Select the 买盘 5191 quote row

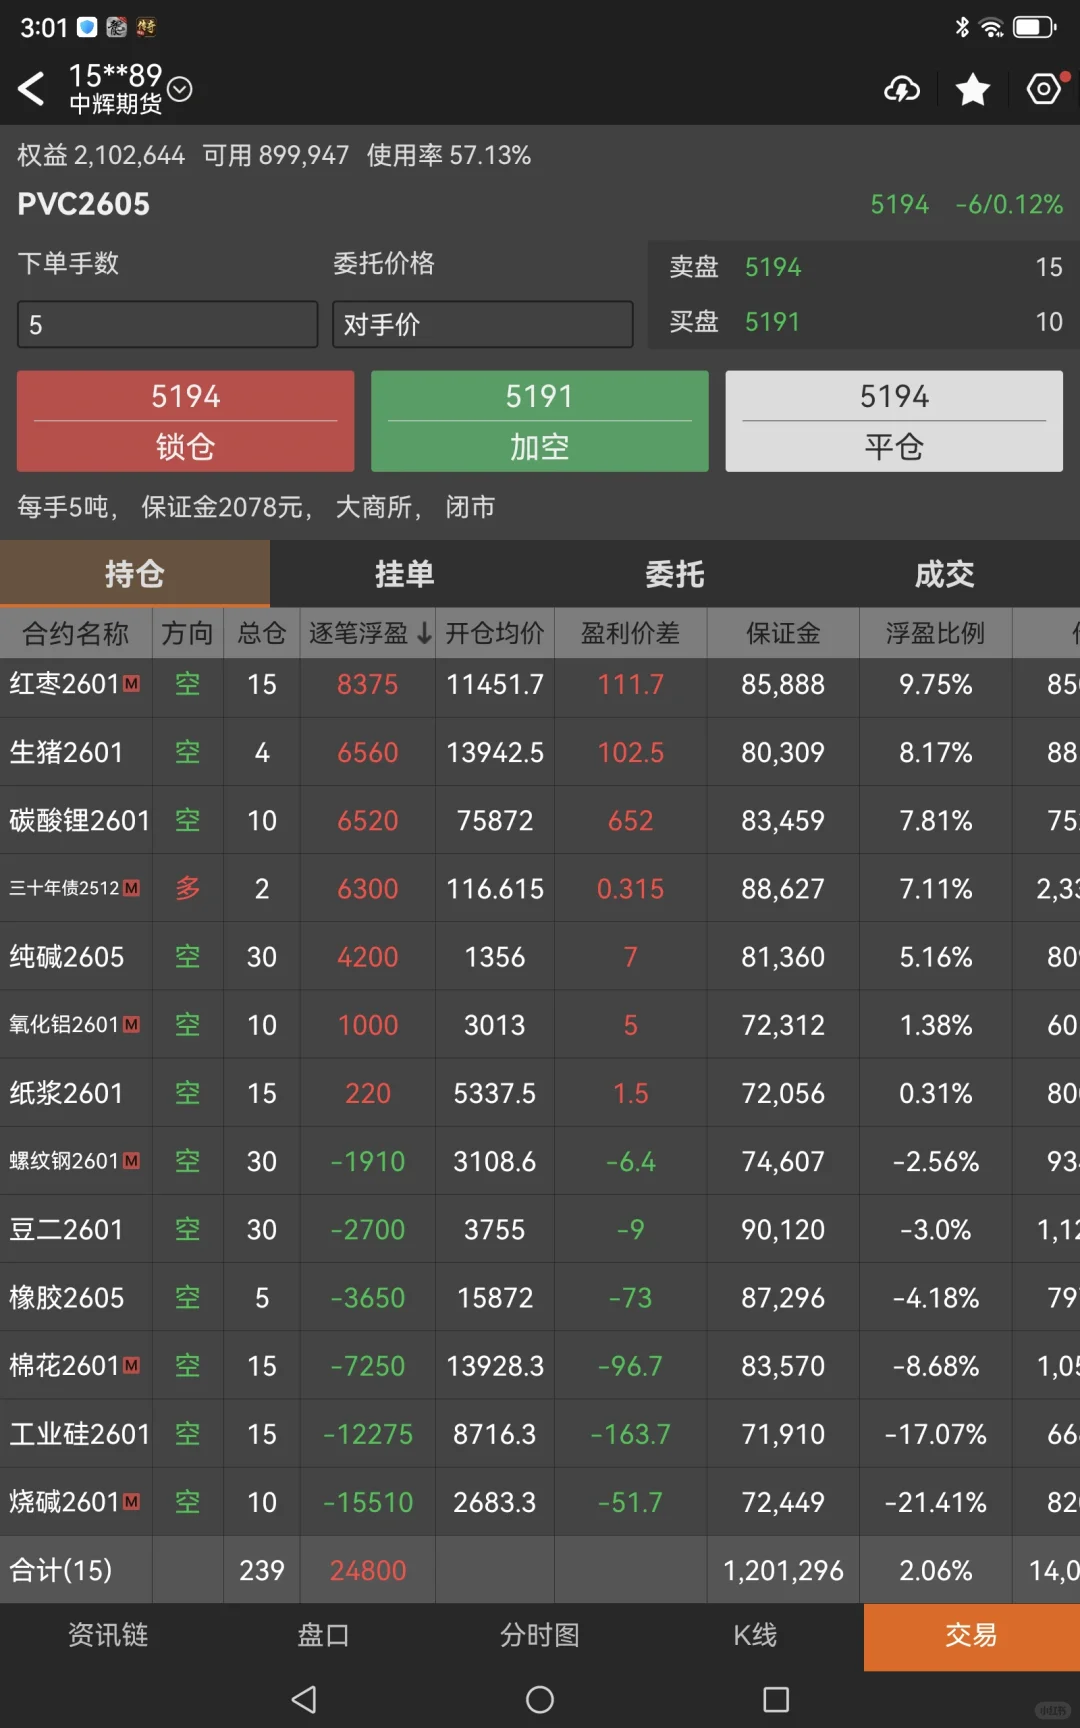pos(865,322)
